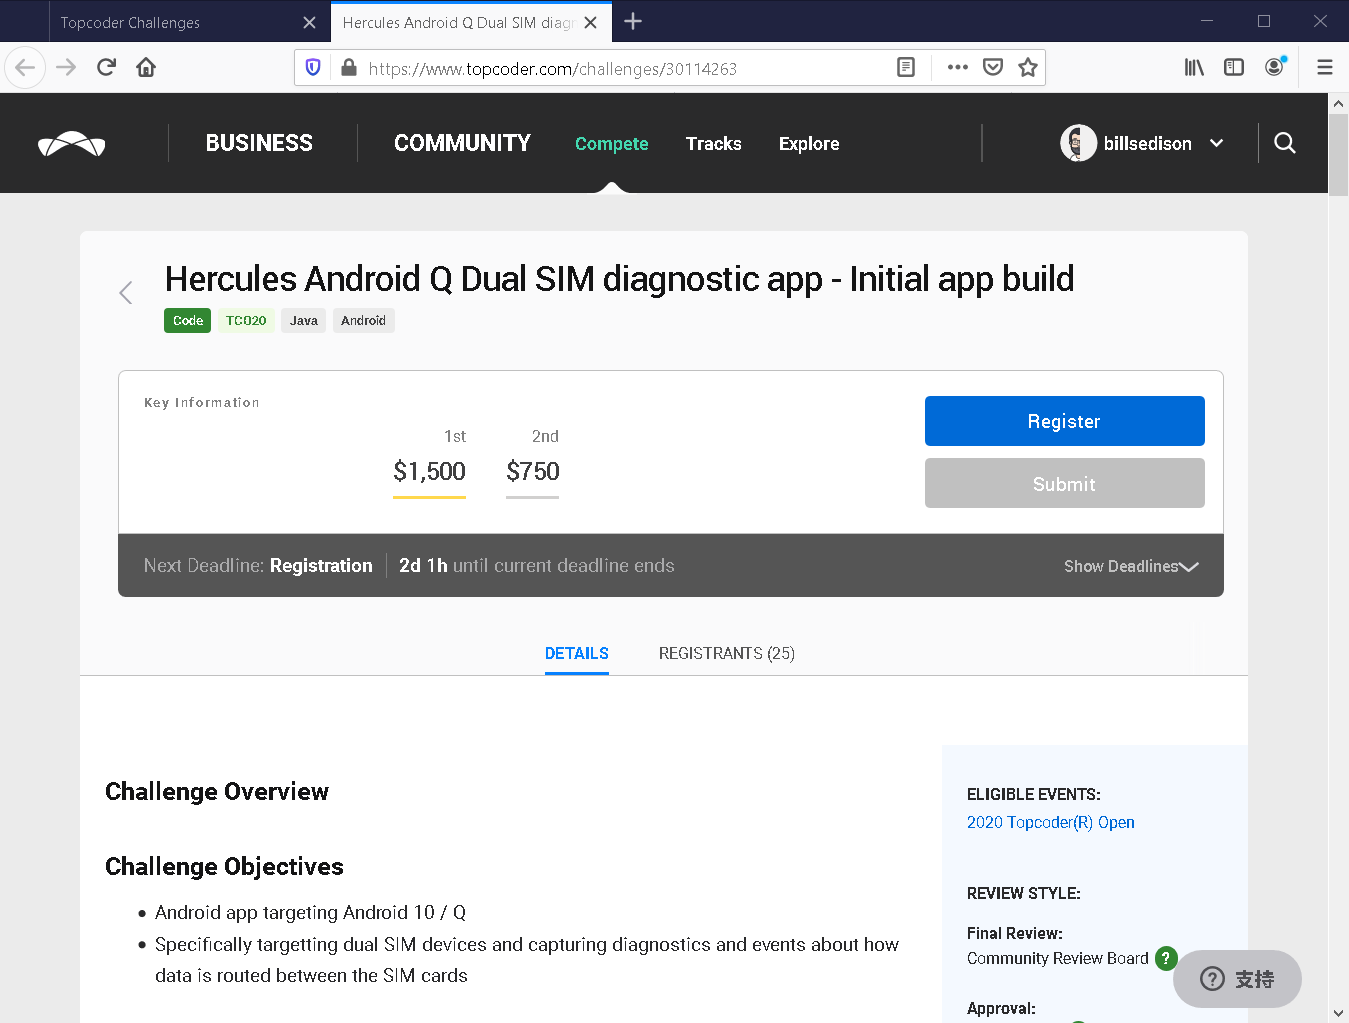Open the COMMUNITY section
The width and height of the screenshot is (1349, 1023).
[x=462, y=143]
